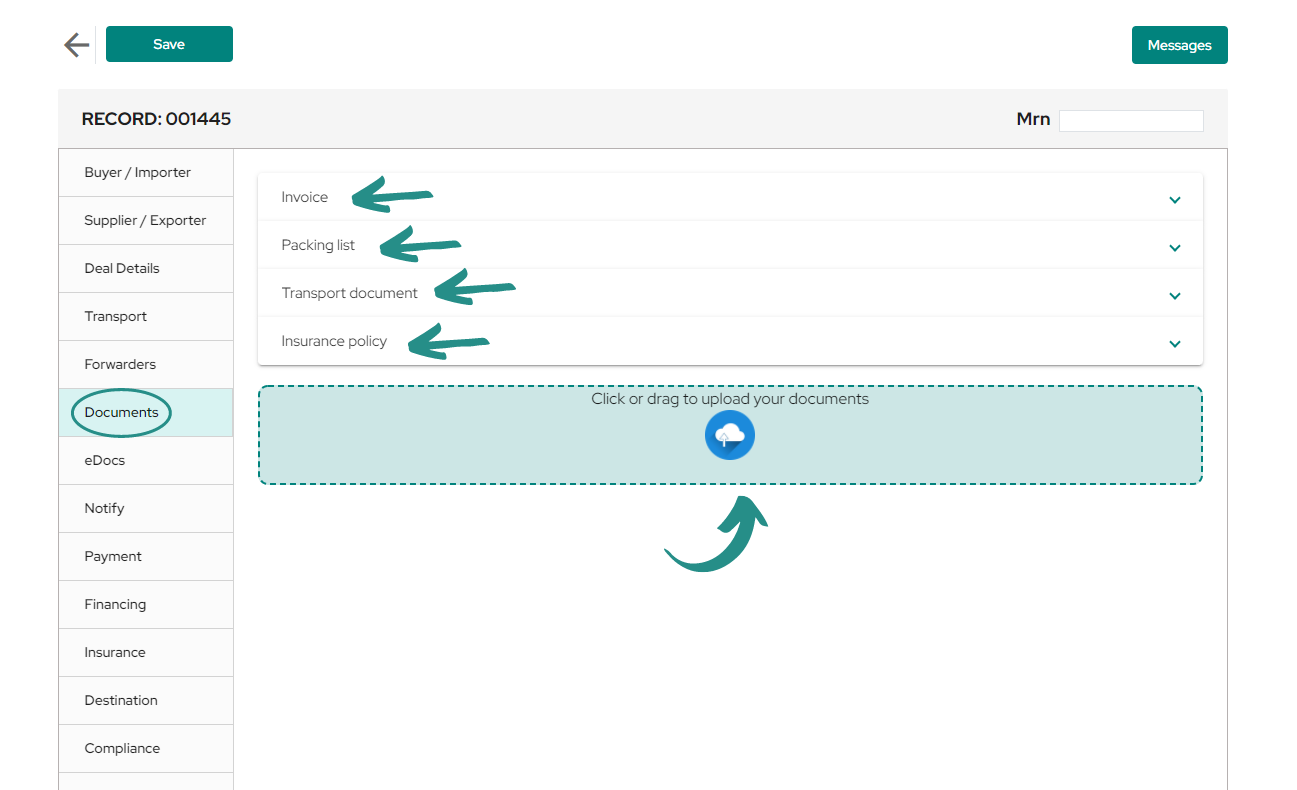Focus the Mrn input field
This screenshot has width=1297, height=790.
tap(1131, 121)
